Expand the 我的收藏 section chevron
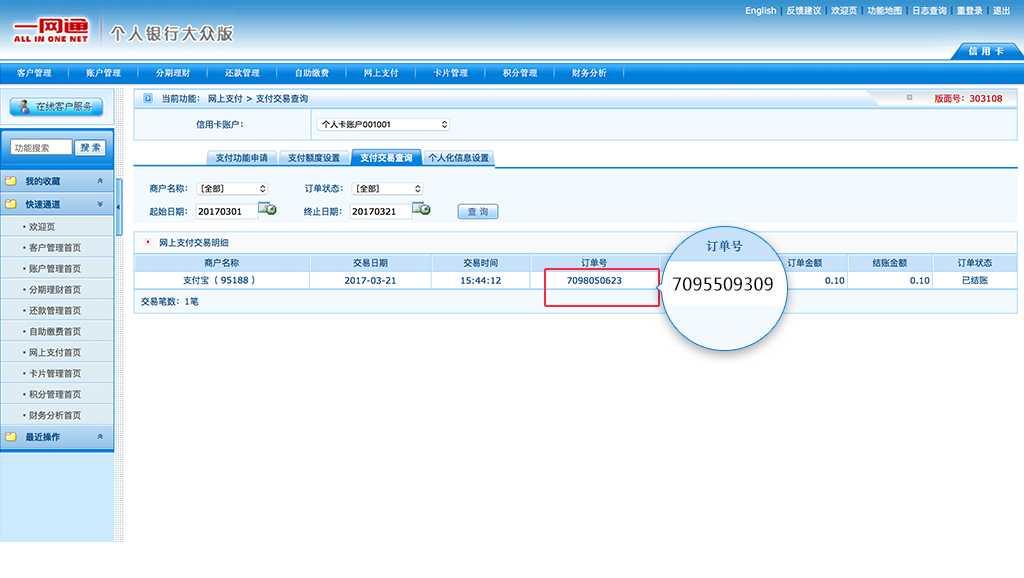Viewport: 1024px width, 578px height. tap(99, 182)
